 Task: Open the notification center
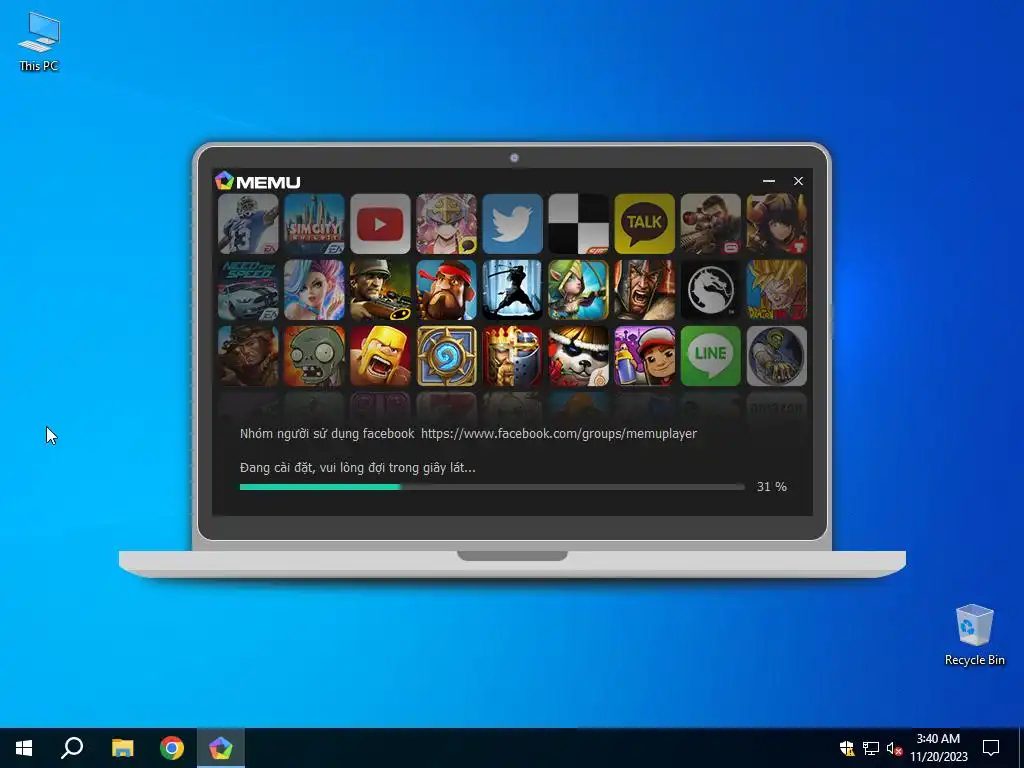(x=991, y=748)
